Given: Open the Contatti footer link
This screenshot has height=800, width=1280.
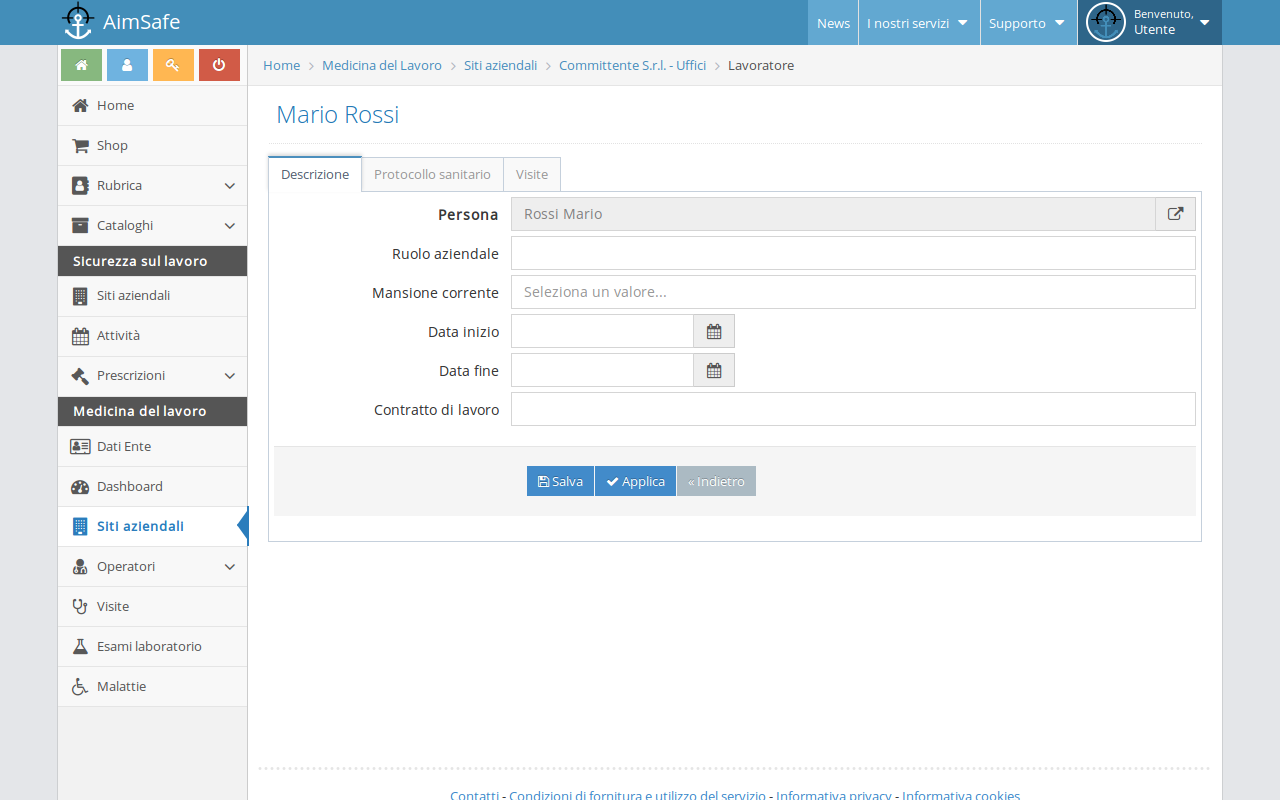Looking at the screenshot, I should [x=474, y=795].
